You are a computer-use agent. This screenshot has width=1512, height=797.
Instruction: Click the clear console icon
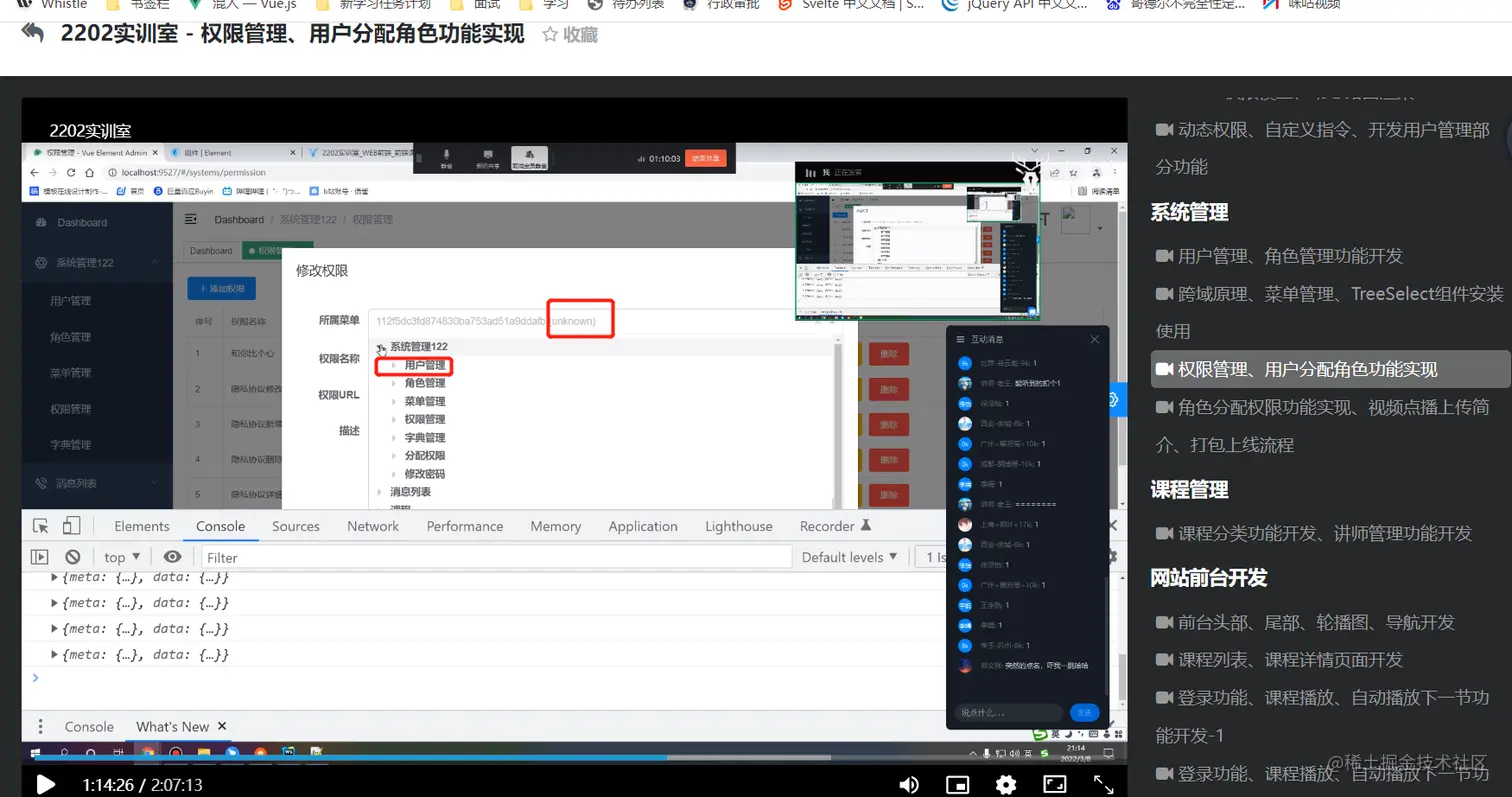73,557
